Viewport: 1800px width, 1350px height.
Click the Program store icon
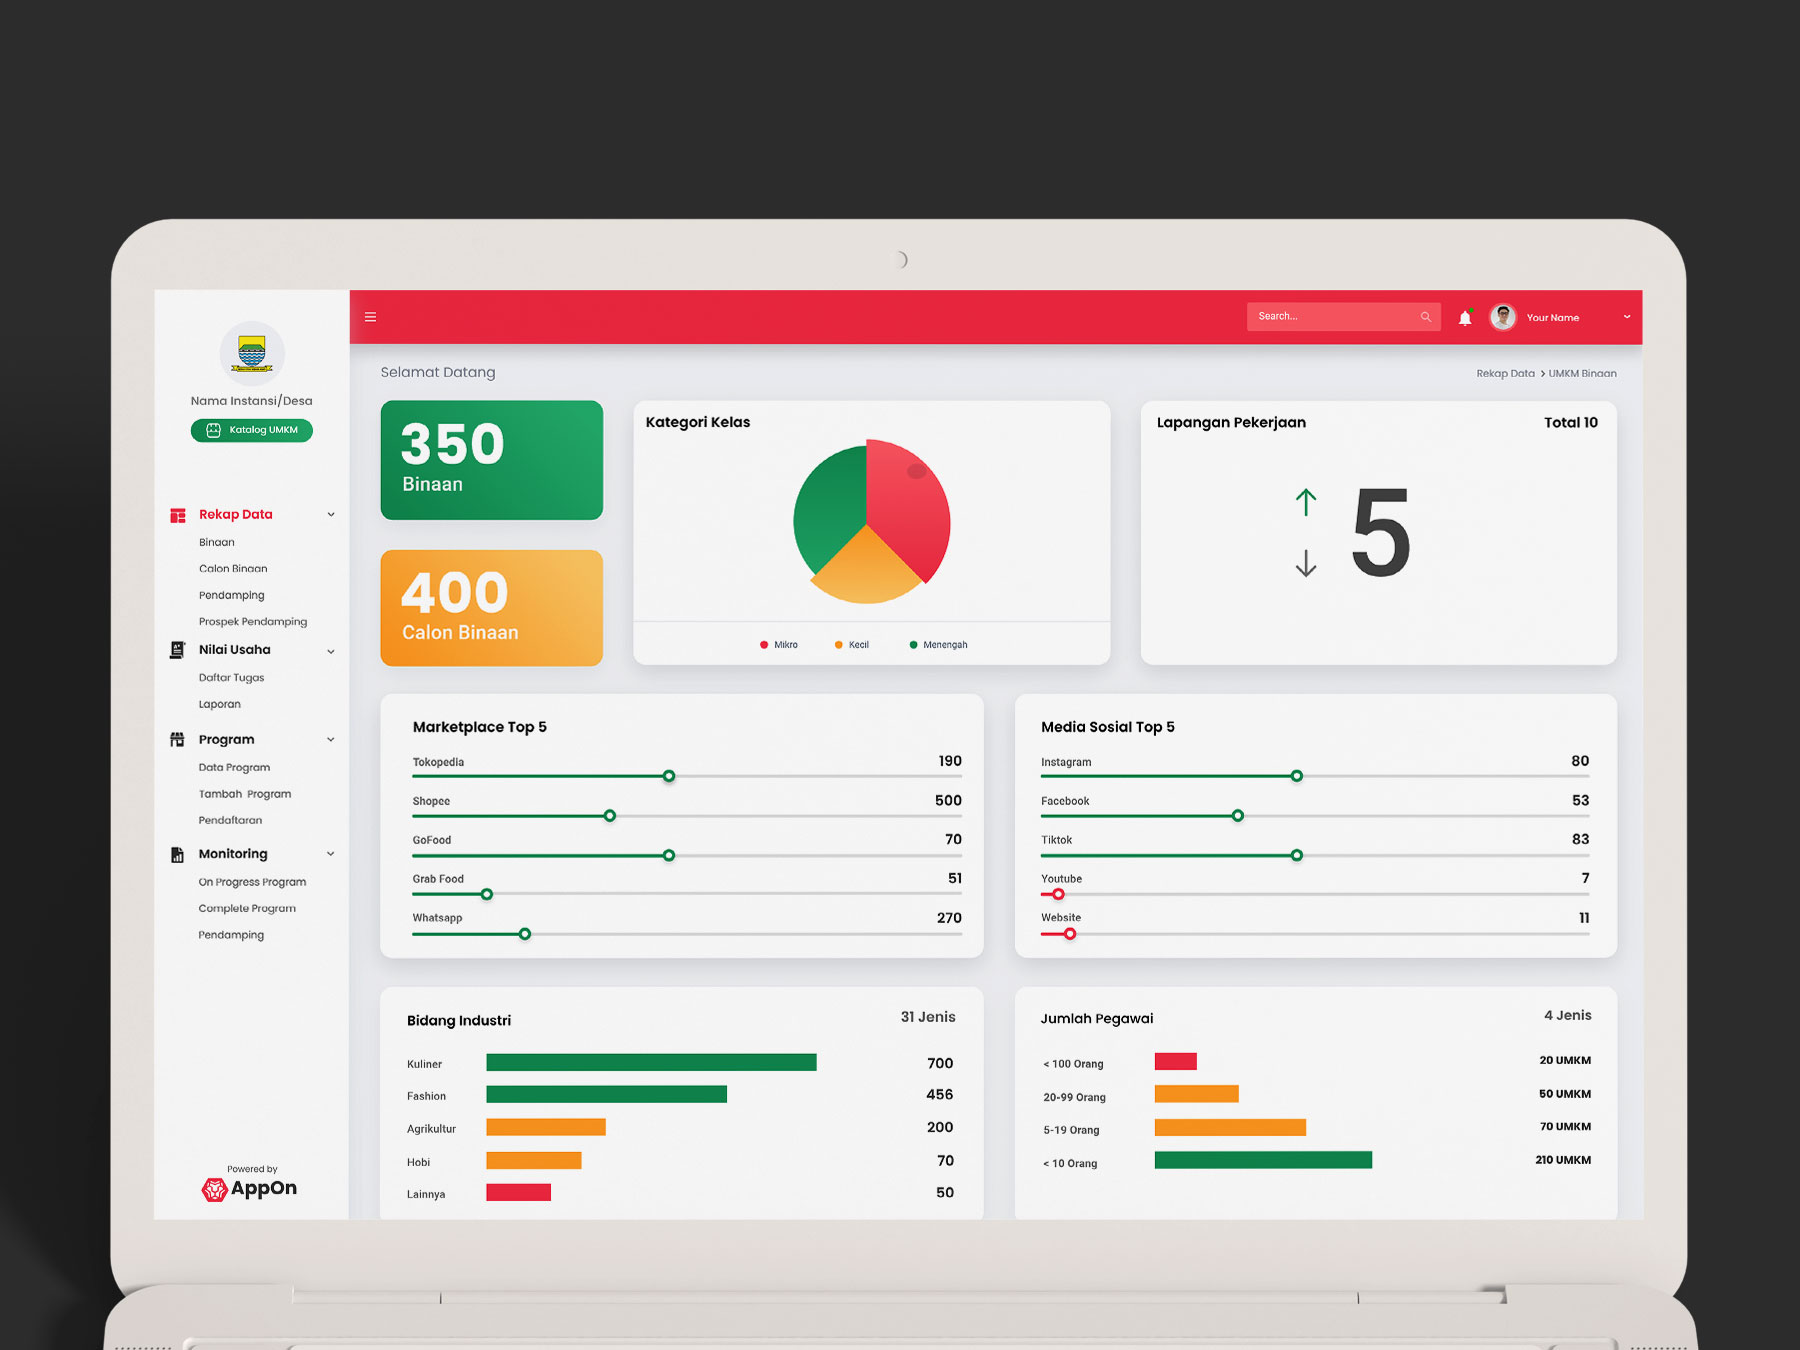(178, 740)
